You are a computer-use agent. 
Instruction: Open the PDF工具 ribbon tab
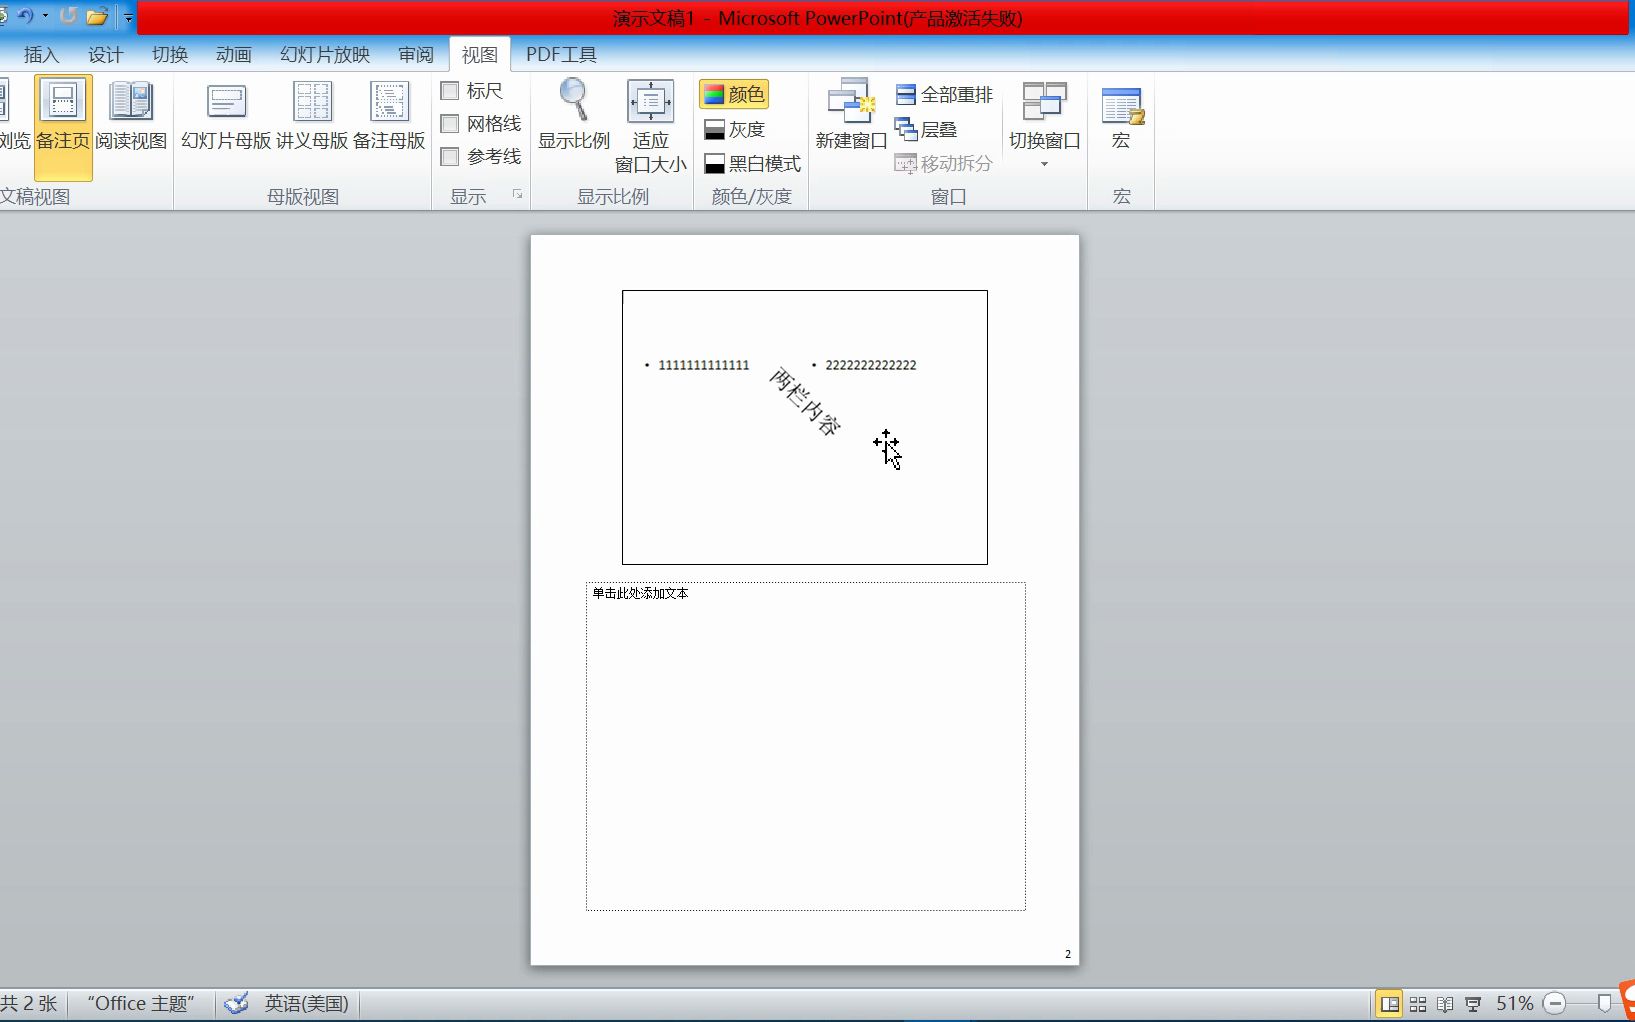pyautogui.click(x=561, y=55)
